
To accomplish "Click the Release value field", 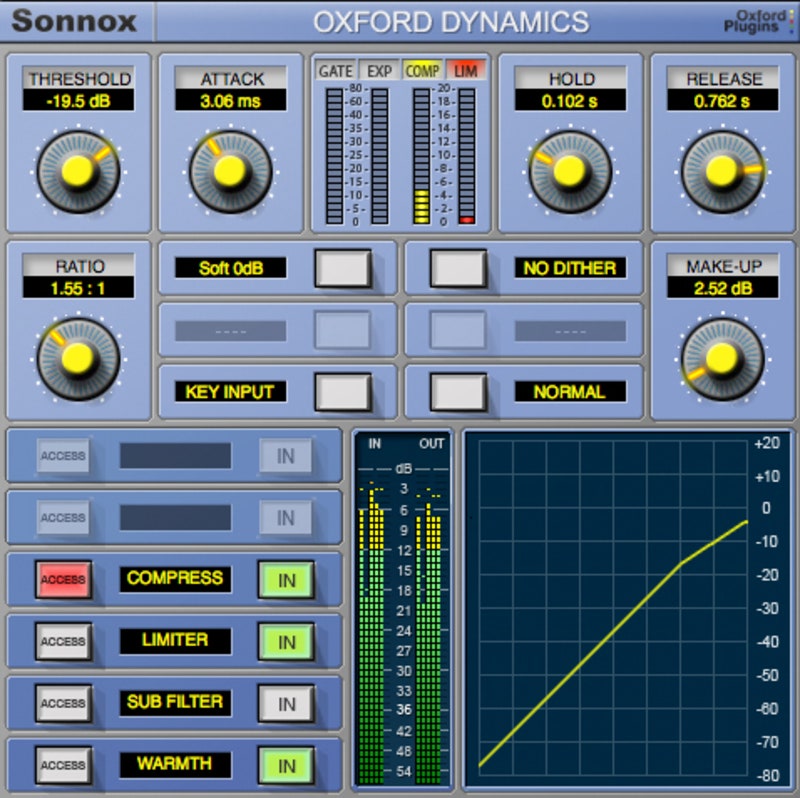I will (x=721, y=101).
